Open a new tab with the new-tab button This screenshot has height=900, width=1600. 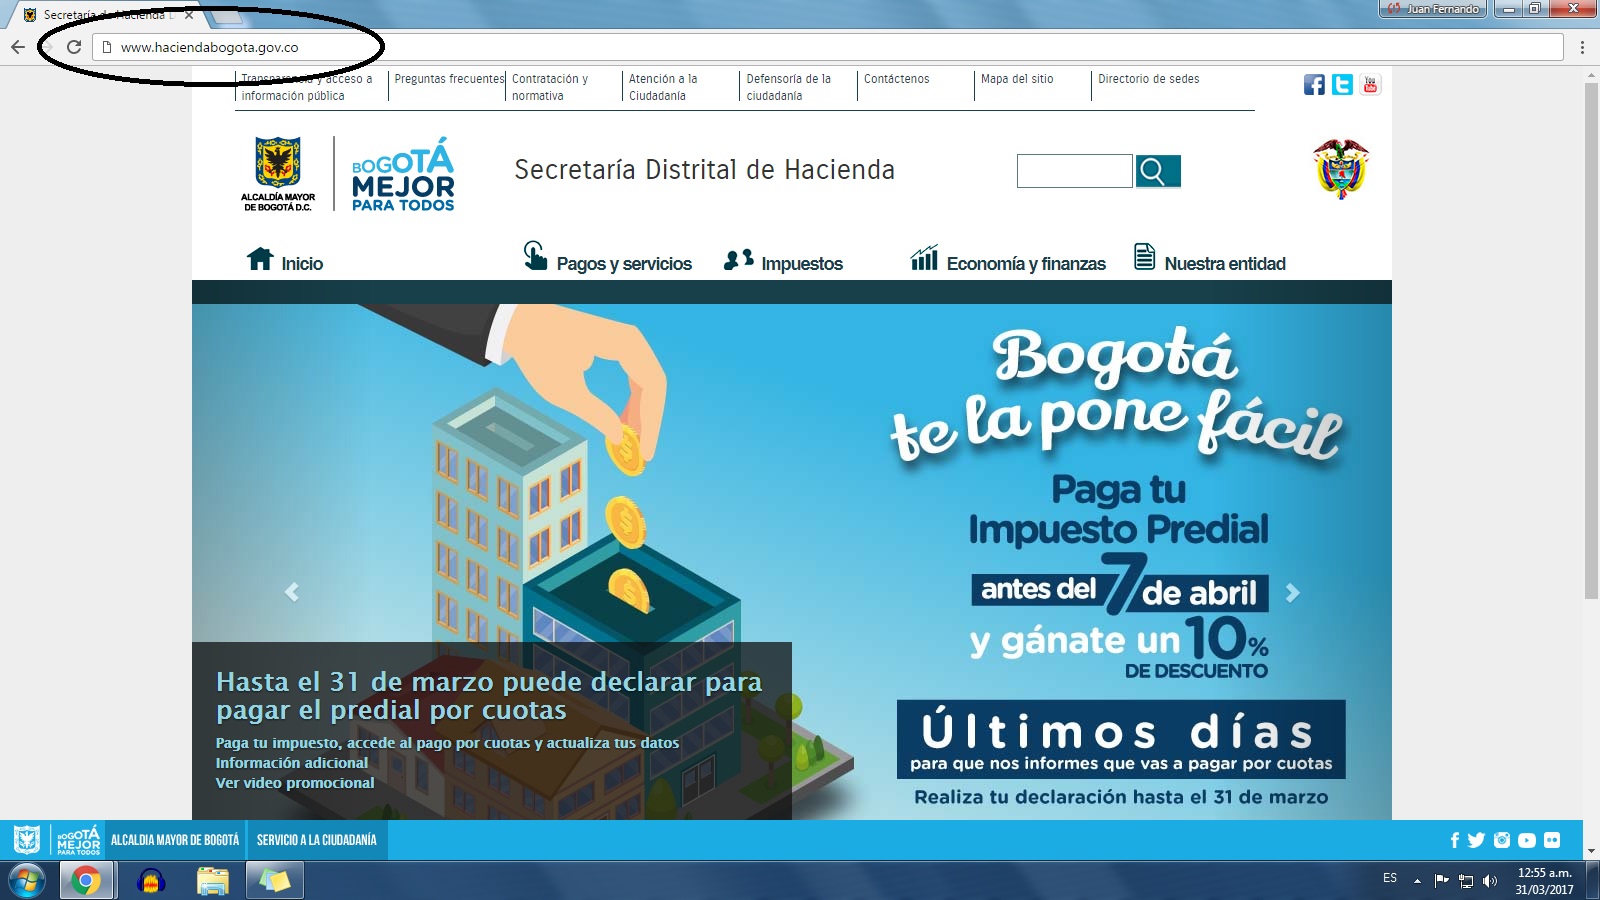coord(227,16)
